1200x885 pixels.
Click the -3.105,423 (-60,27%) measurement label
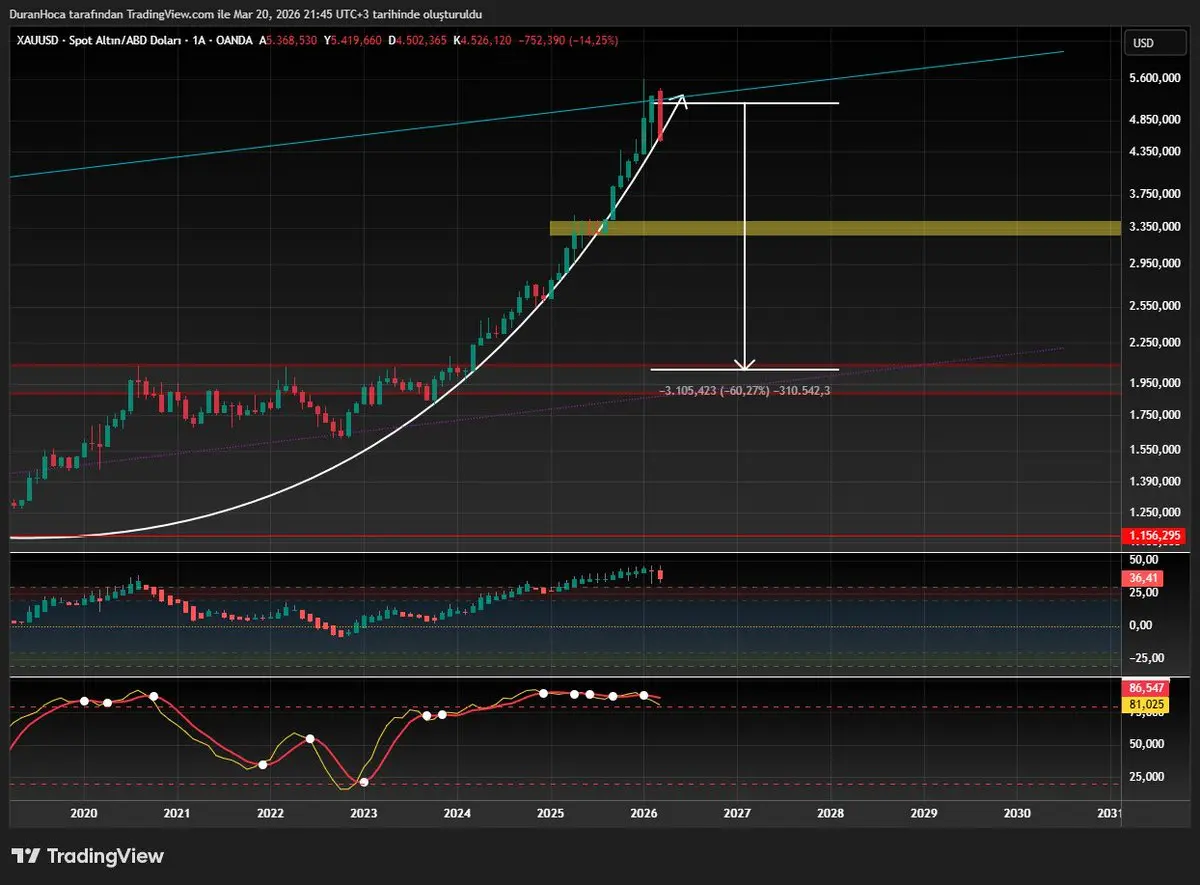[x=745, y=391]
